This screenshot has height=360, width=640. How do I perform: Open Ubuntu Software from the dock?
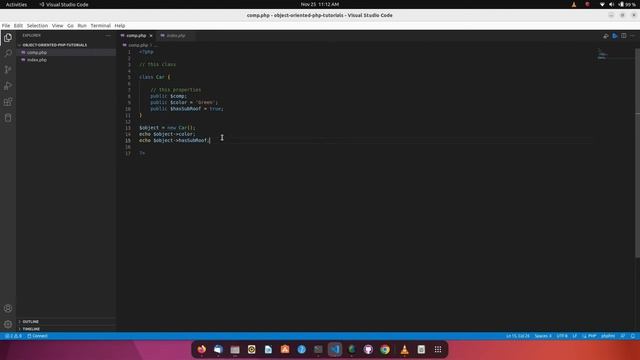(285, 349)
